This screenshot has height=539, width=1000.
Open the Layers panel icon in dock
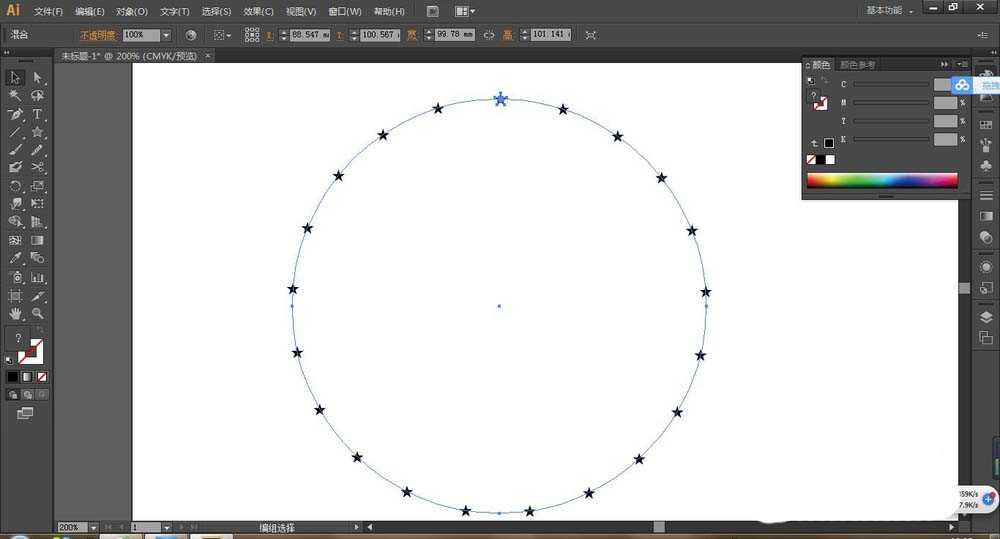pyautogui.click(x=986, y=318)
